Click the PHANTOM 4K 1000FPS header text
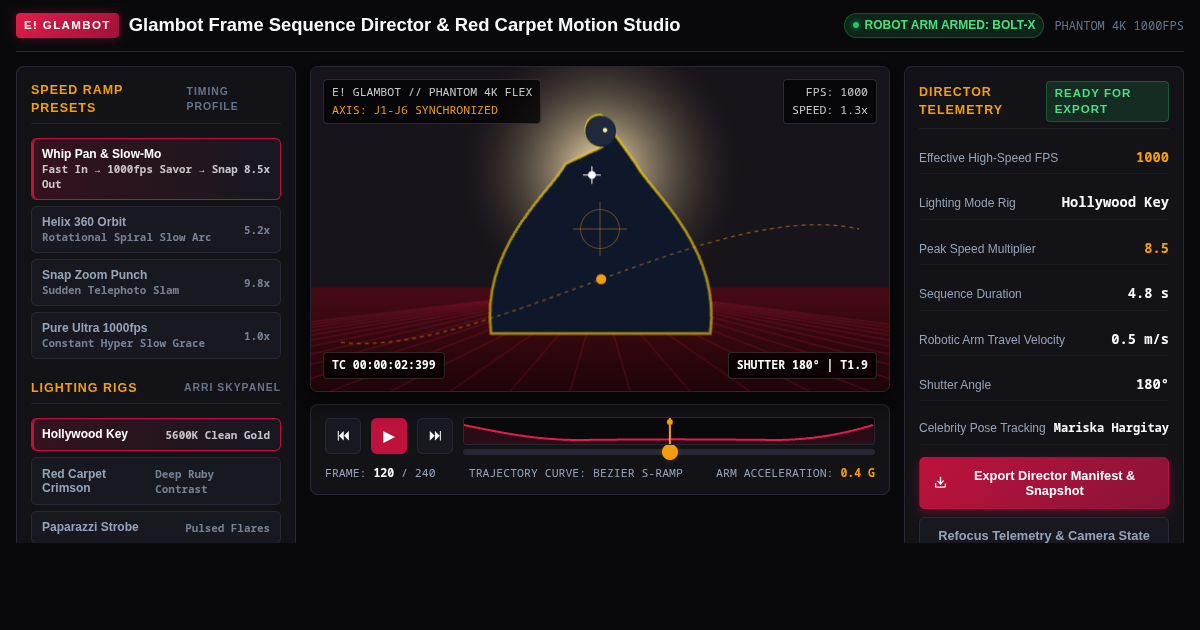The width and height of the screenshot is (1200, 630). click(1119, 26)
